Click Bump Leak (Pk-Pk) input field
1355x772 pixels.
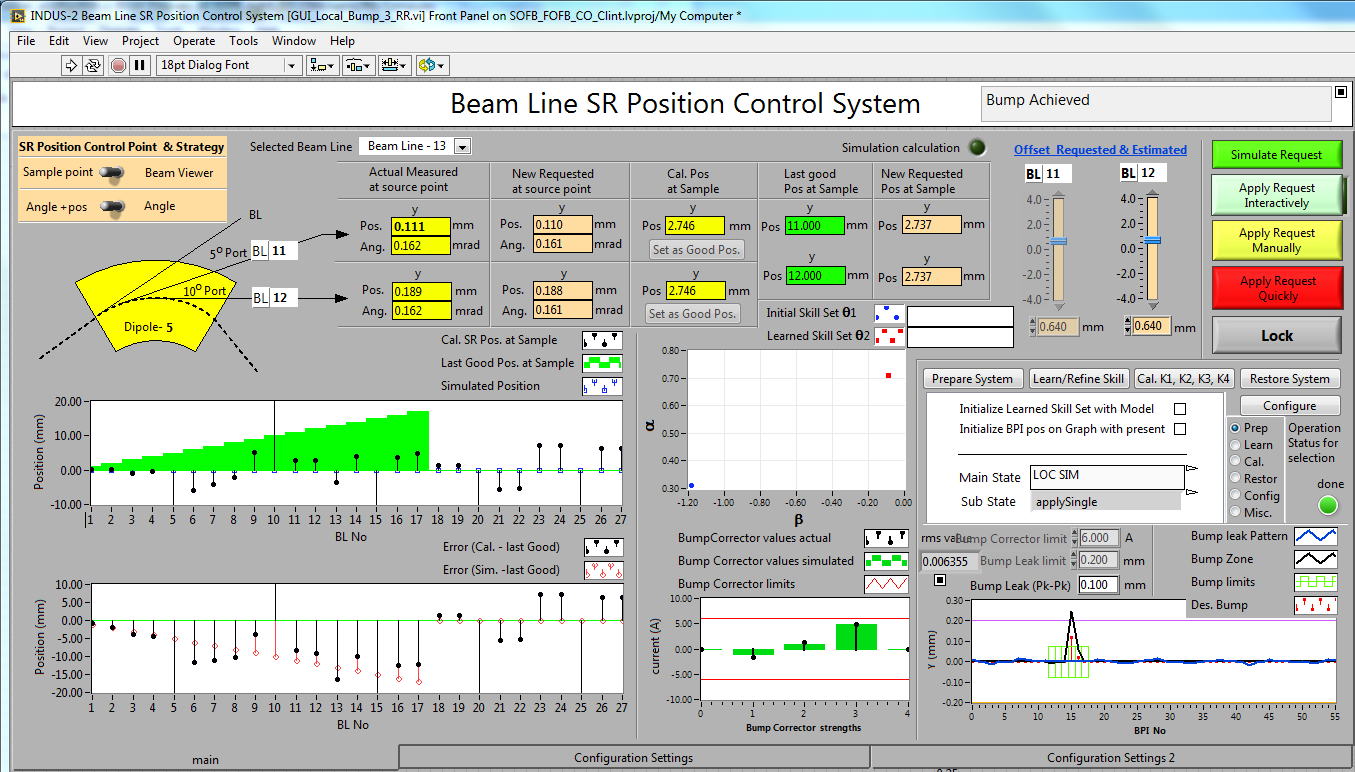click(x=1097, y=585)
